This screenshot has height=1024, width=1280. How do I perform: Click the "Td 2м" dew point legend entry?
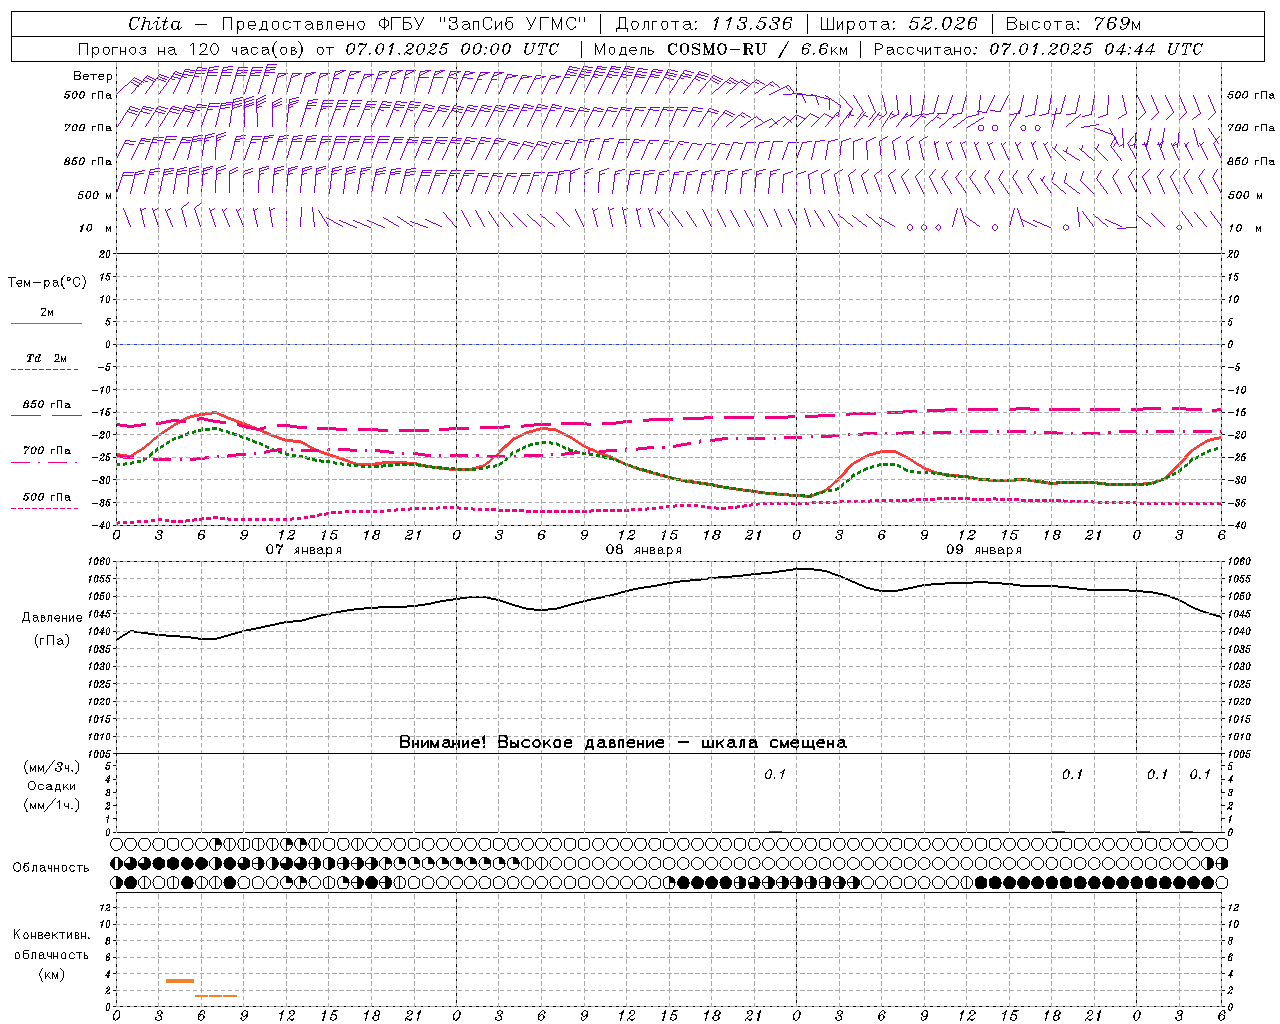tap(46, 358)
